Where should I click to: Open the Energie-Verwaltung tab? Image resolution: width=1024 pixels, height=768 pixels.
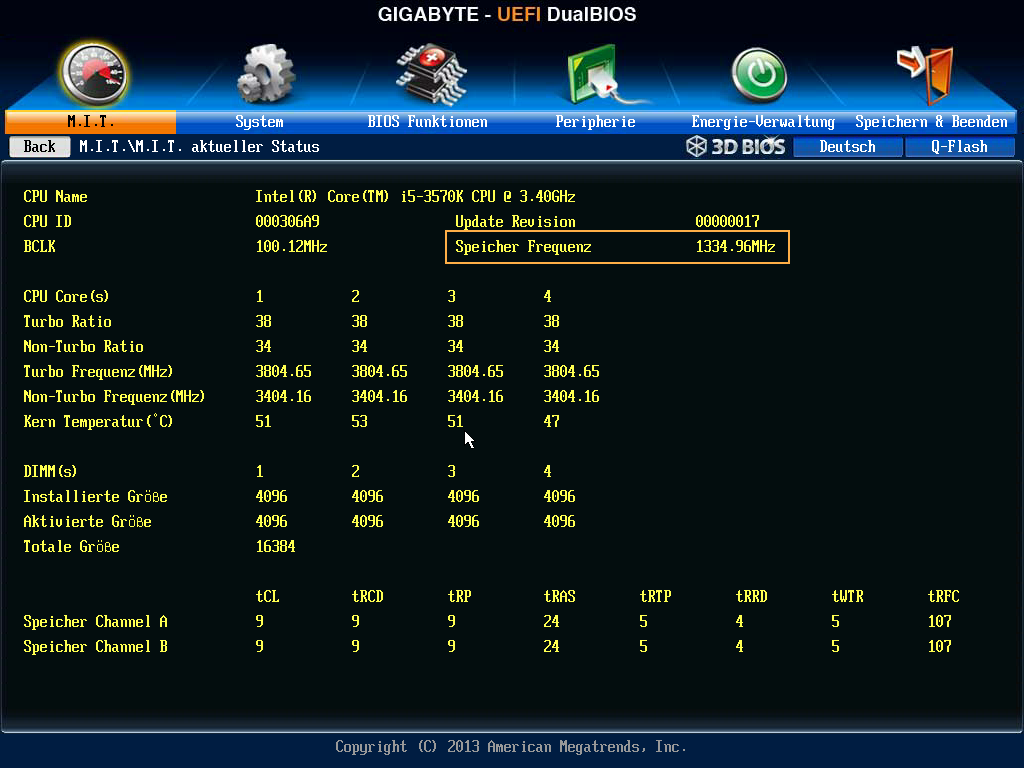click(763, 121)
